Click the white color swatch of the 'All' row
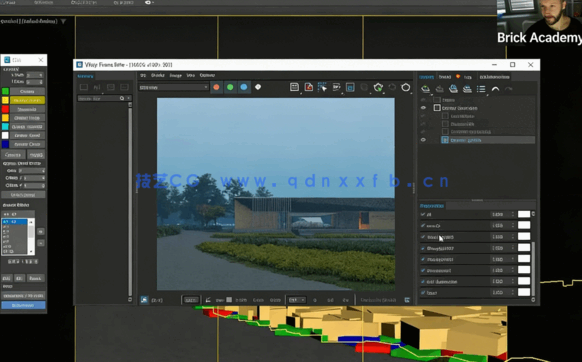Viewport: 582px width, 362px height. (524, 214)
